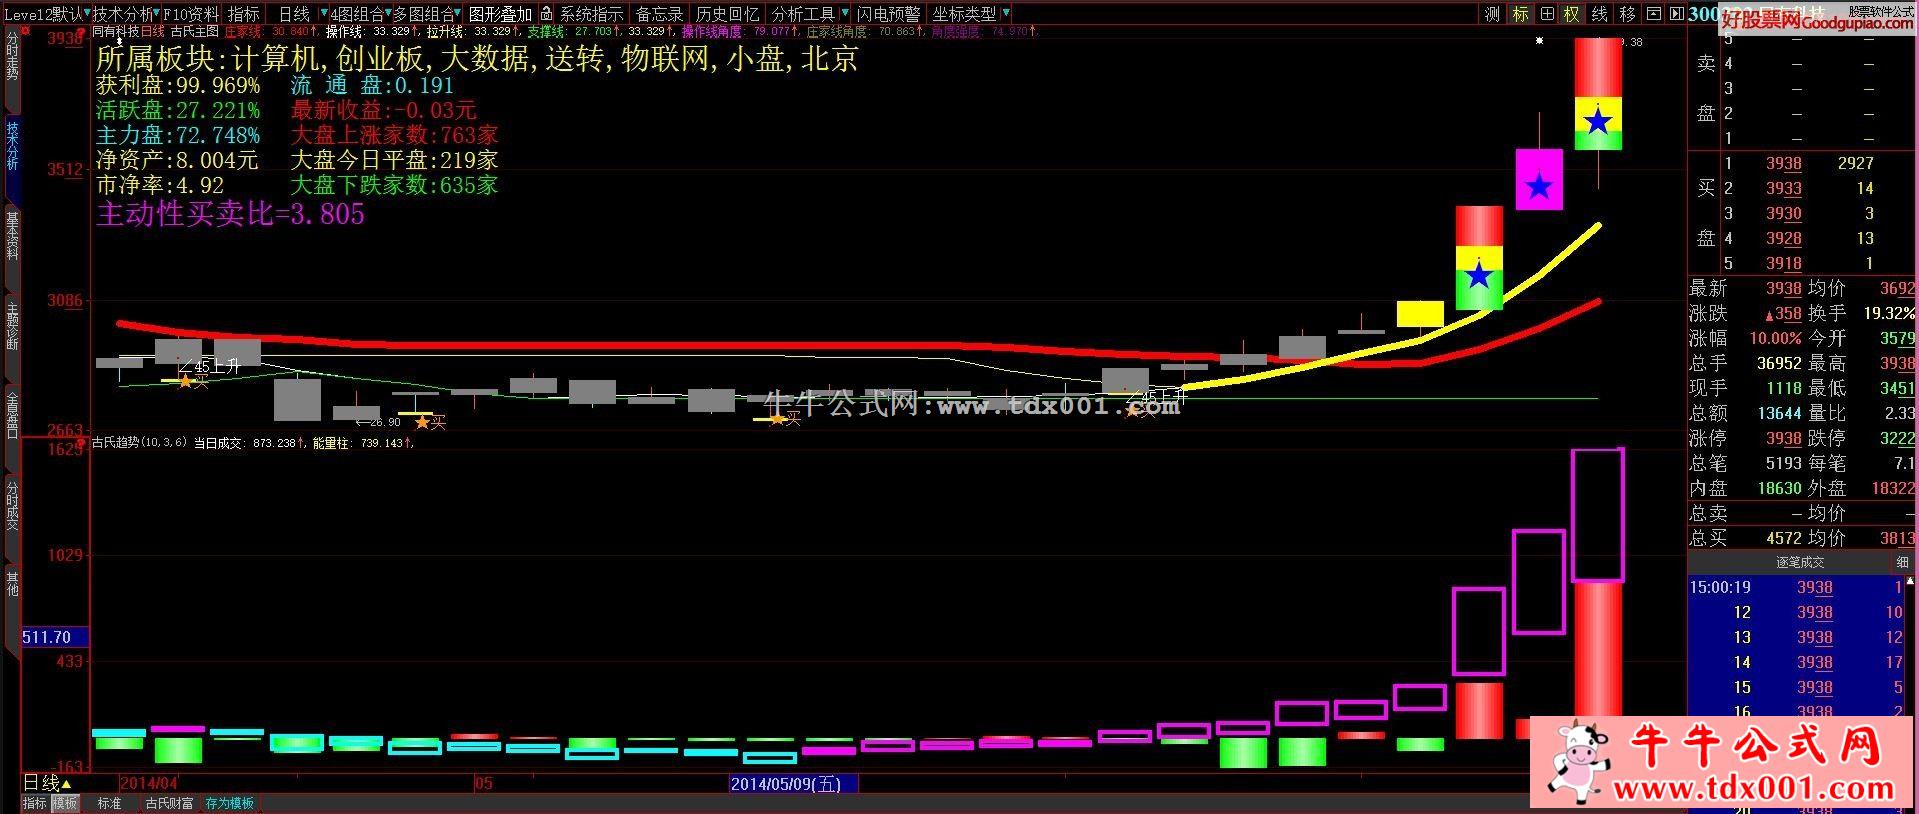The image size is (1919, 814).
Task: Click the 测 measure tool icon
Action: click(1493, 14)
